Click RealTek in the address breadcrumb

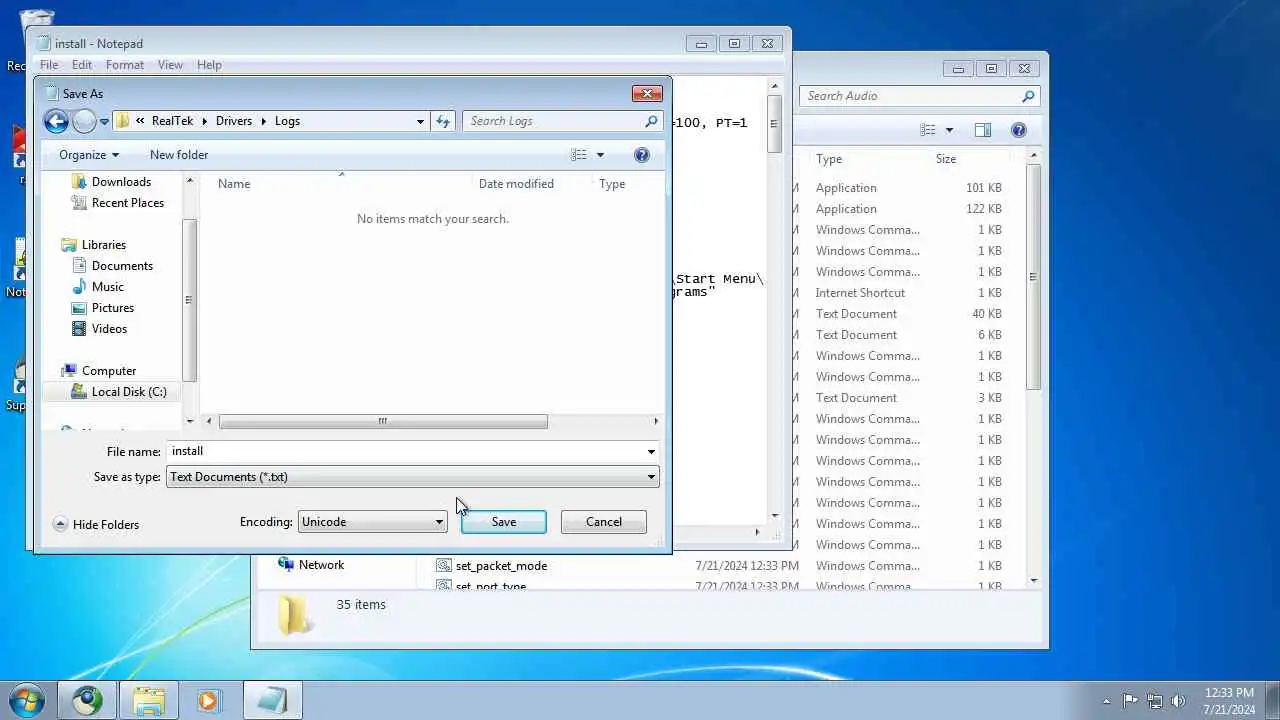click(172, 121)
